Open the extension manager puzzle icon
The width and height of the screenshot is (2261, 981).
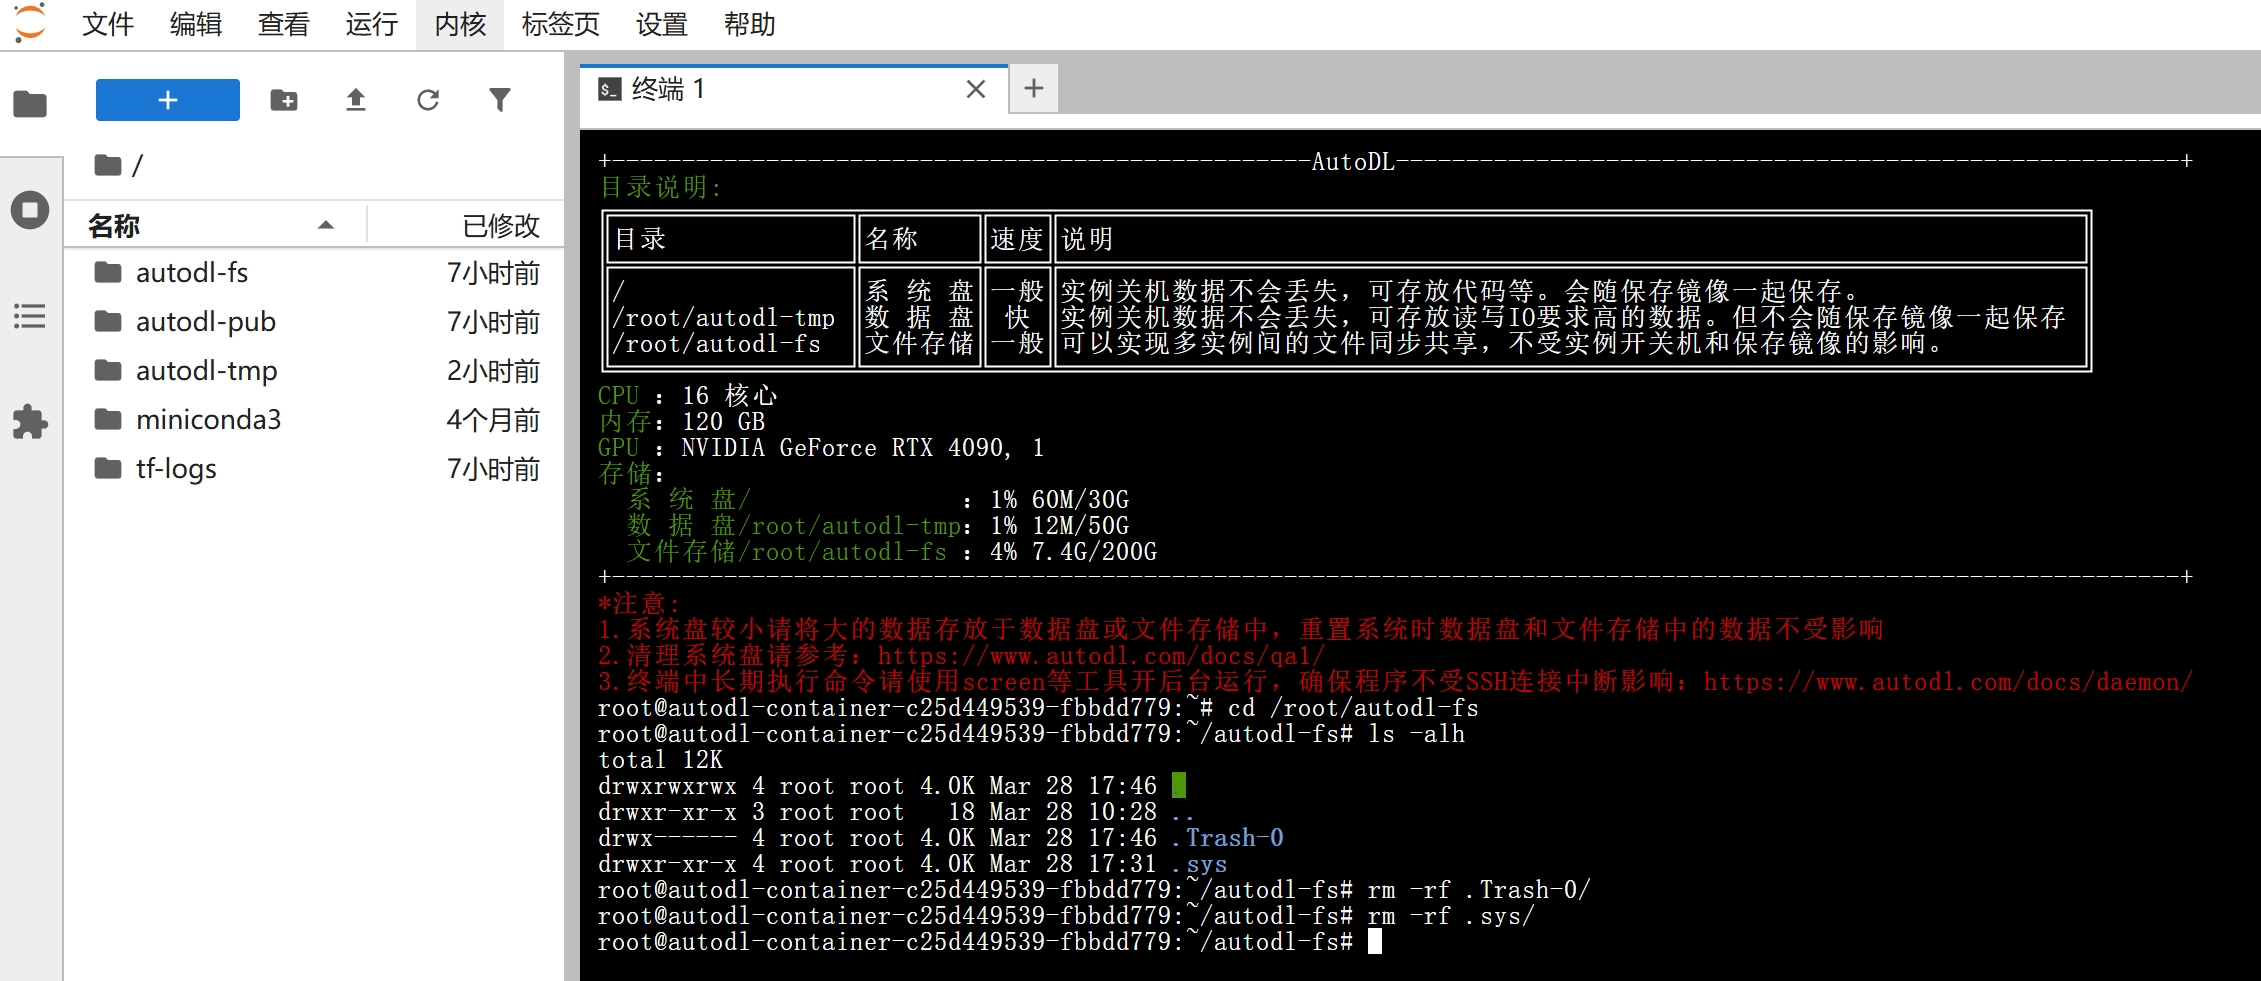(x=30, y=422)
